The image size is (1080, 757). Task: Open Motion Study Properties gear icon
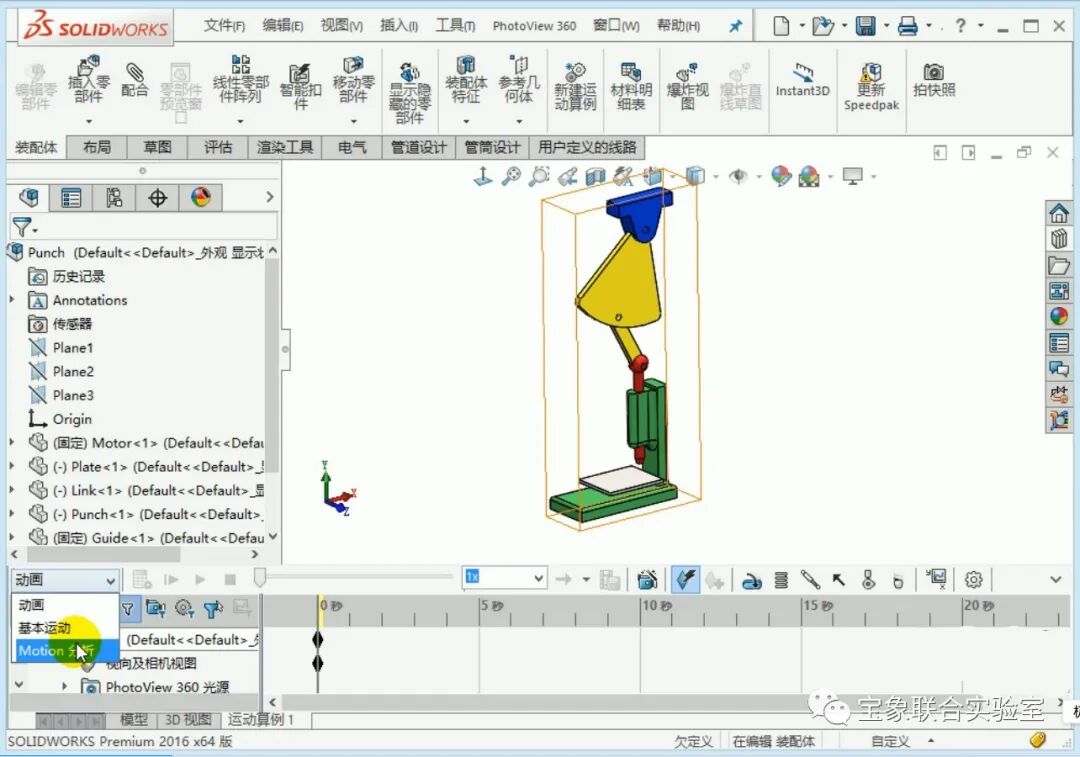[x=973, y=580]
